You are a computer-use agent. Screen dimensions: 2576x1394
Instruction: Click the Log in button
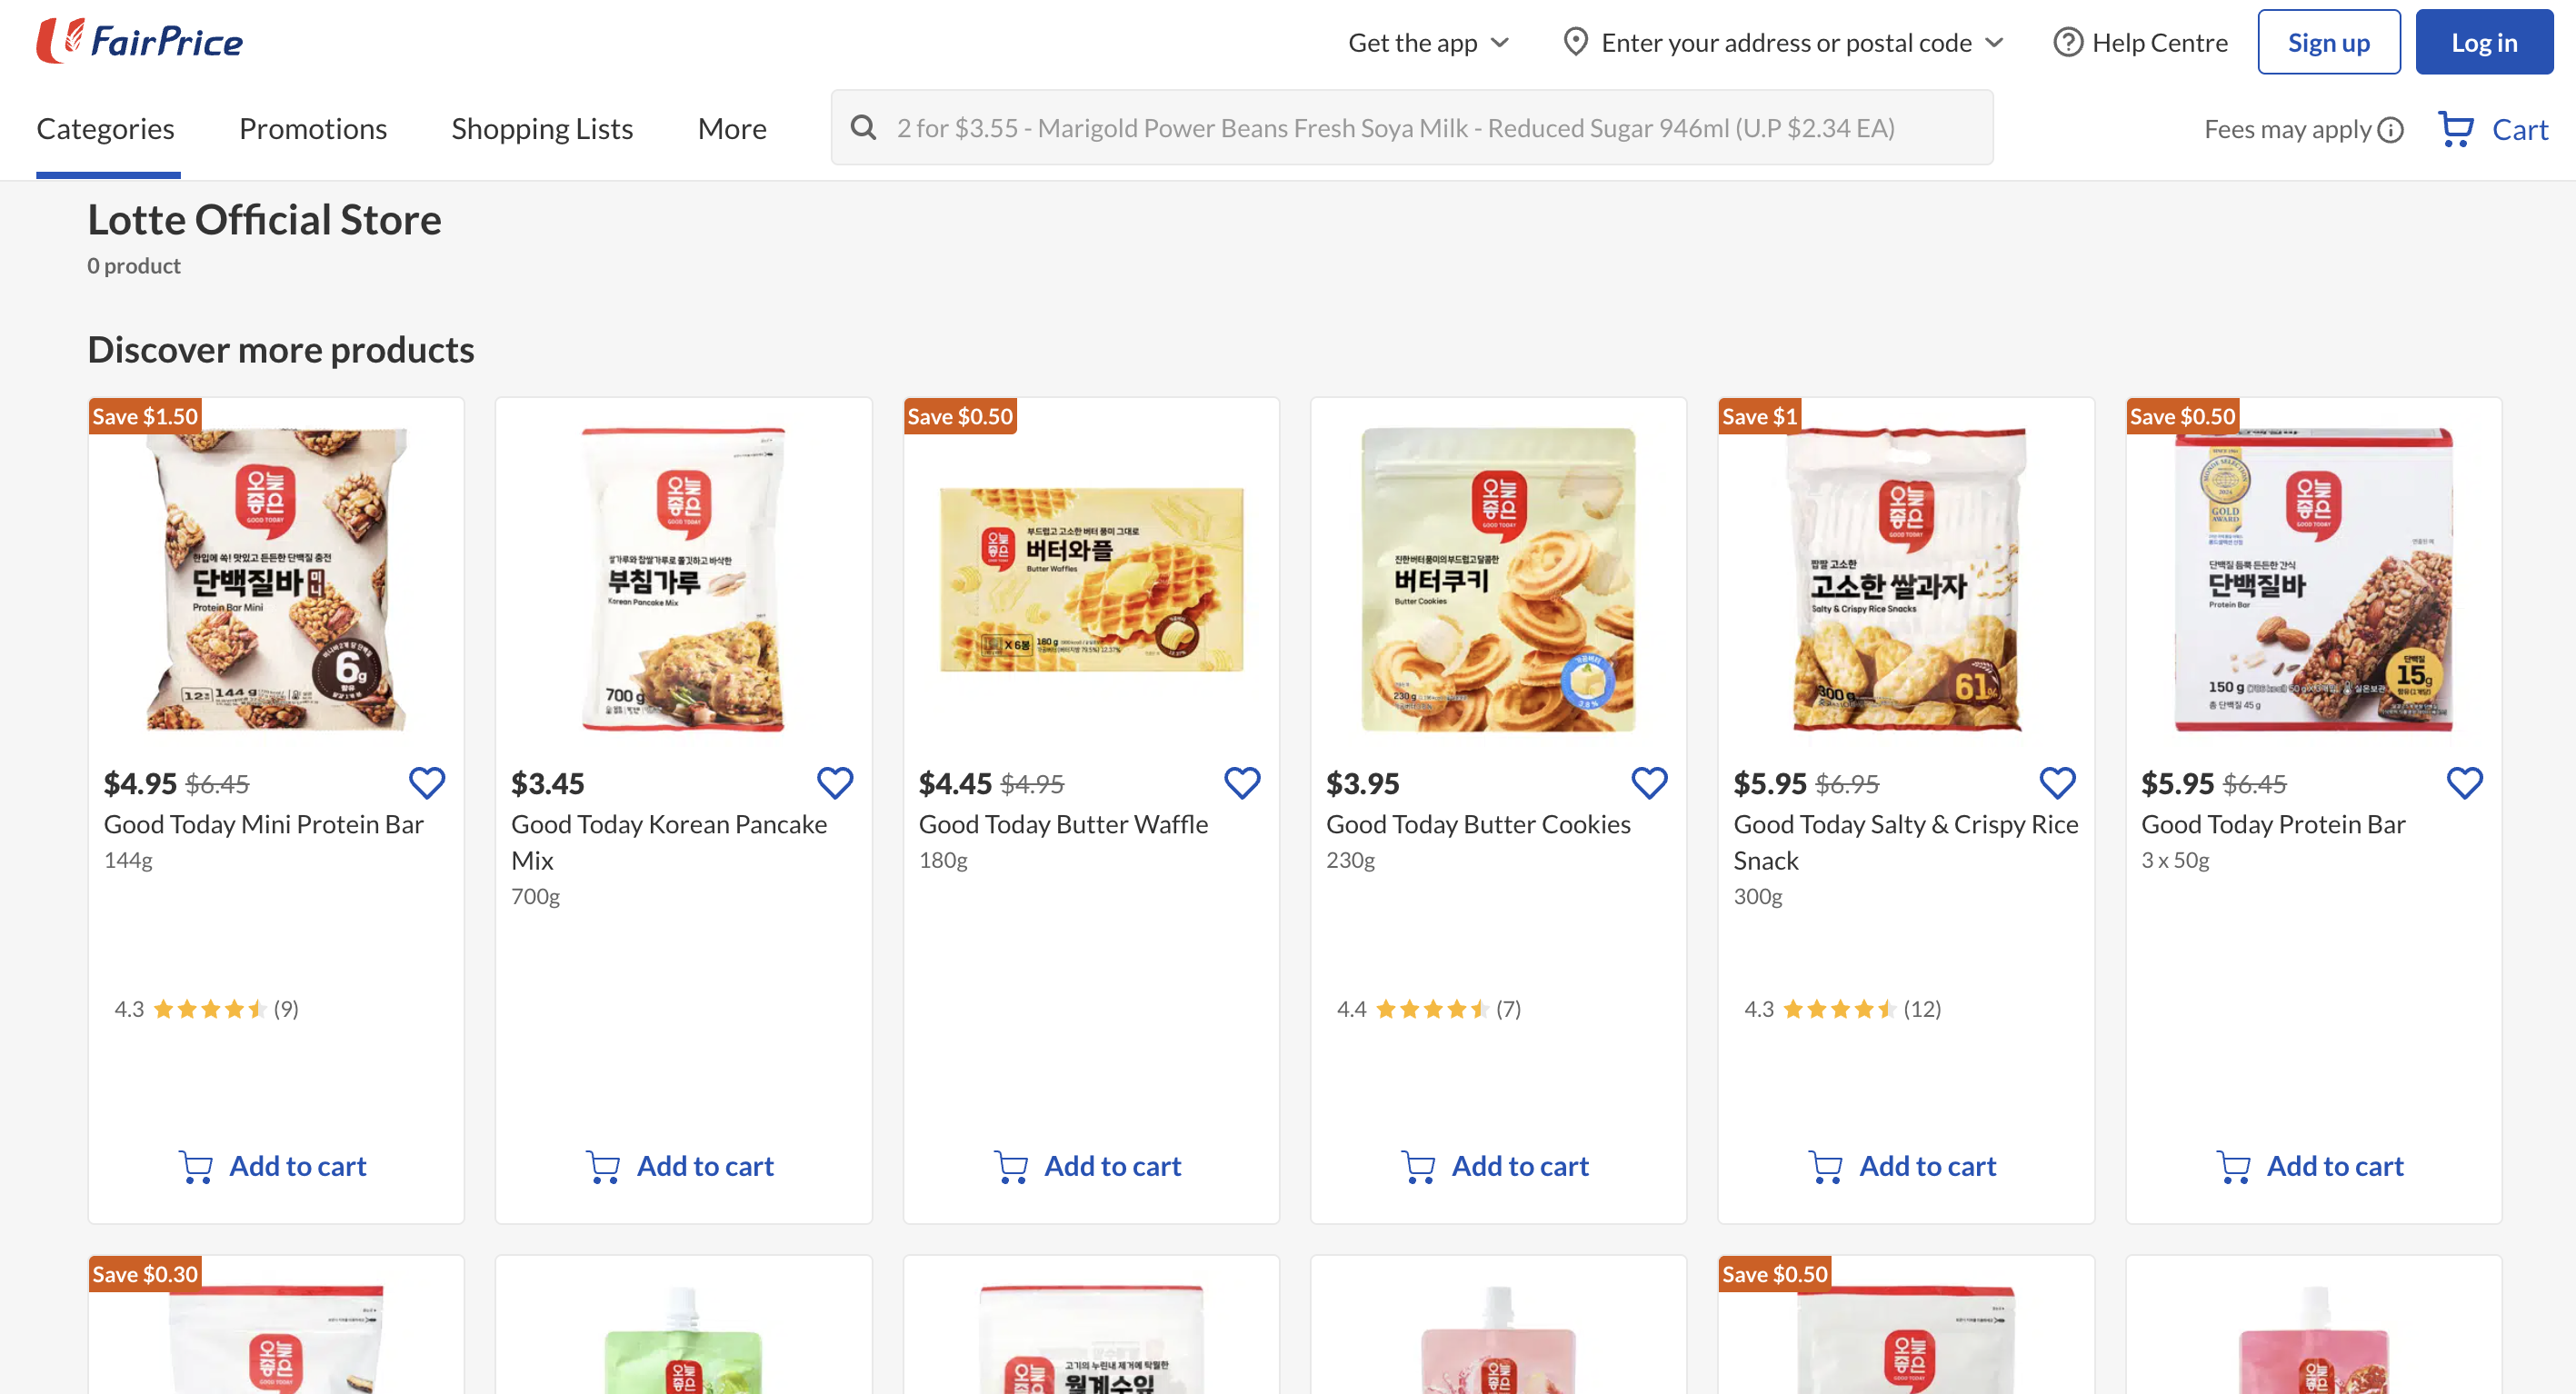point(2484,42)
